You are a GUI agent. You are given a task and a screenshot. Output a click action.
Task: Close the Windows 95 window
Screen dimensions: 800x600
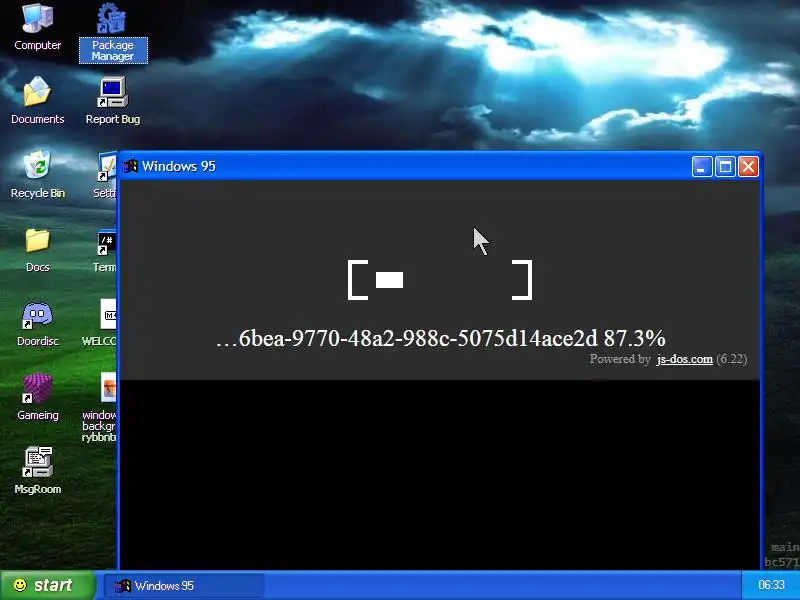click(748, 167)
